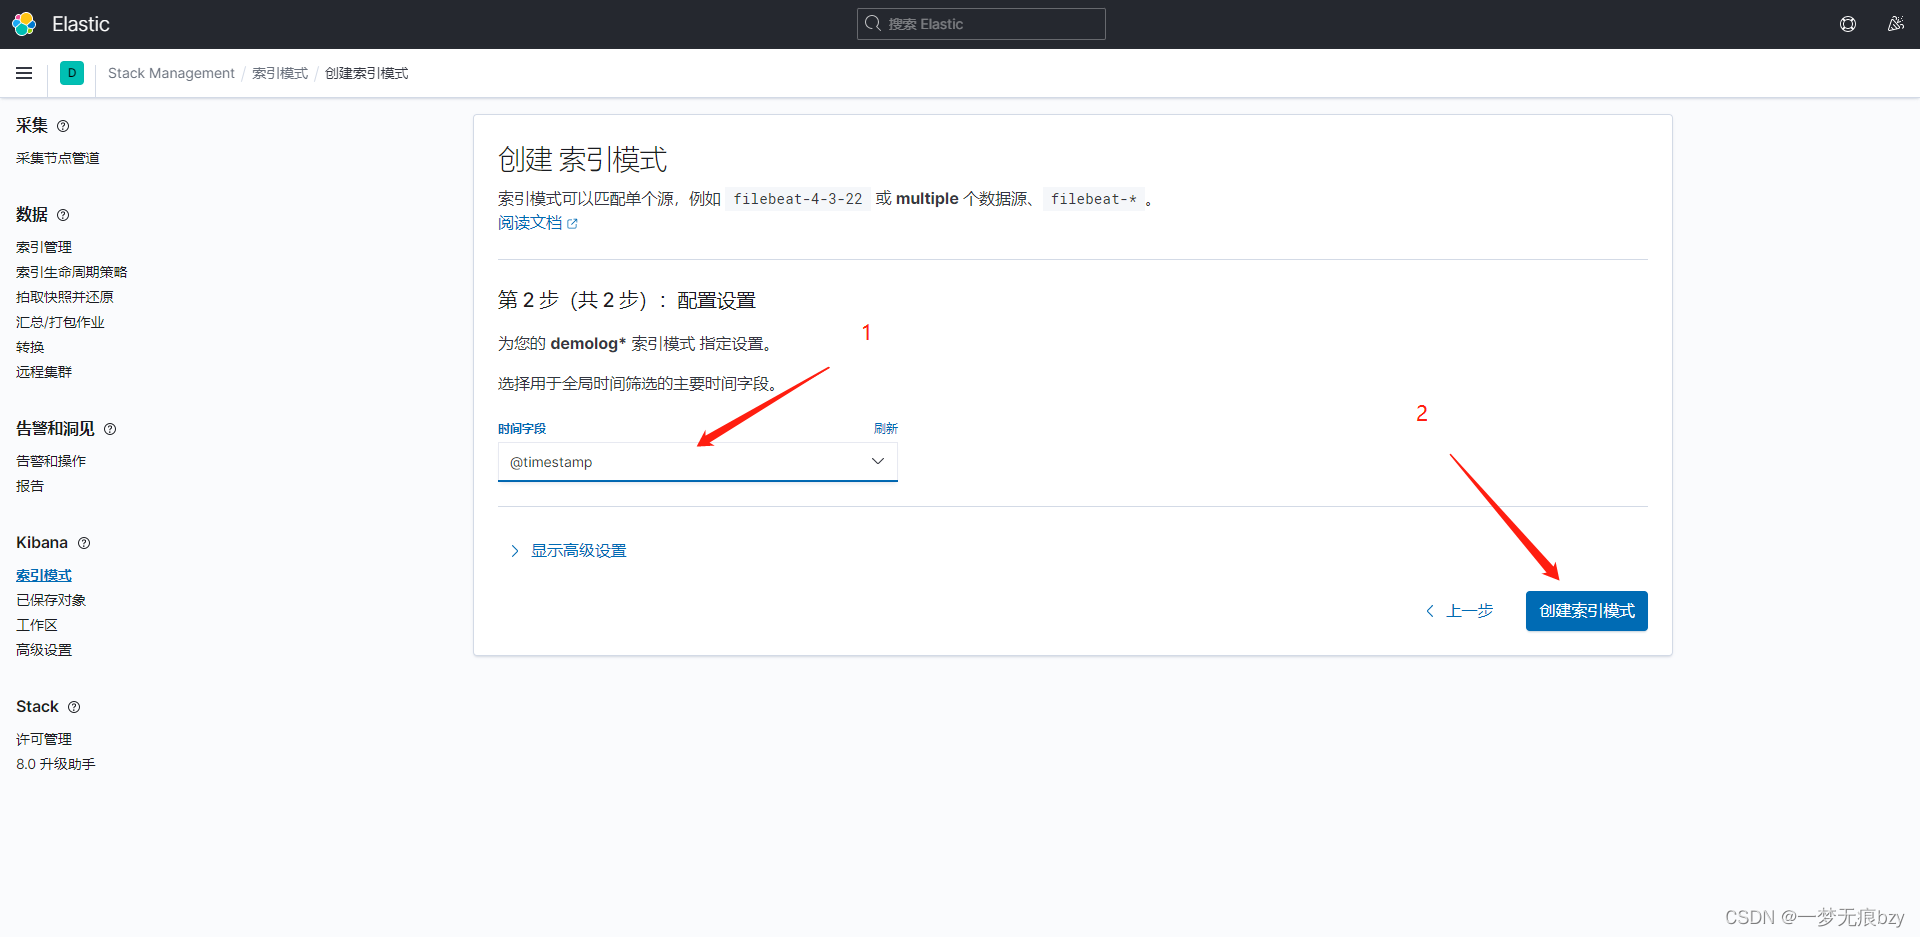
Task: Click the Elastic logo icon
Action: point(24,24)
